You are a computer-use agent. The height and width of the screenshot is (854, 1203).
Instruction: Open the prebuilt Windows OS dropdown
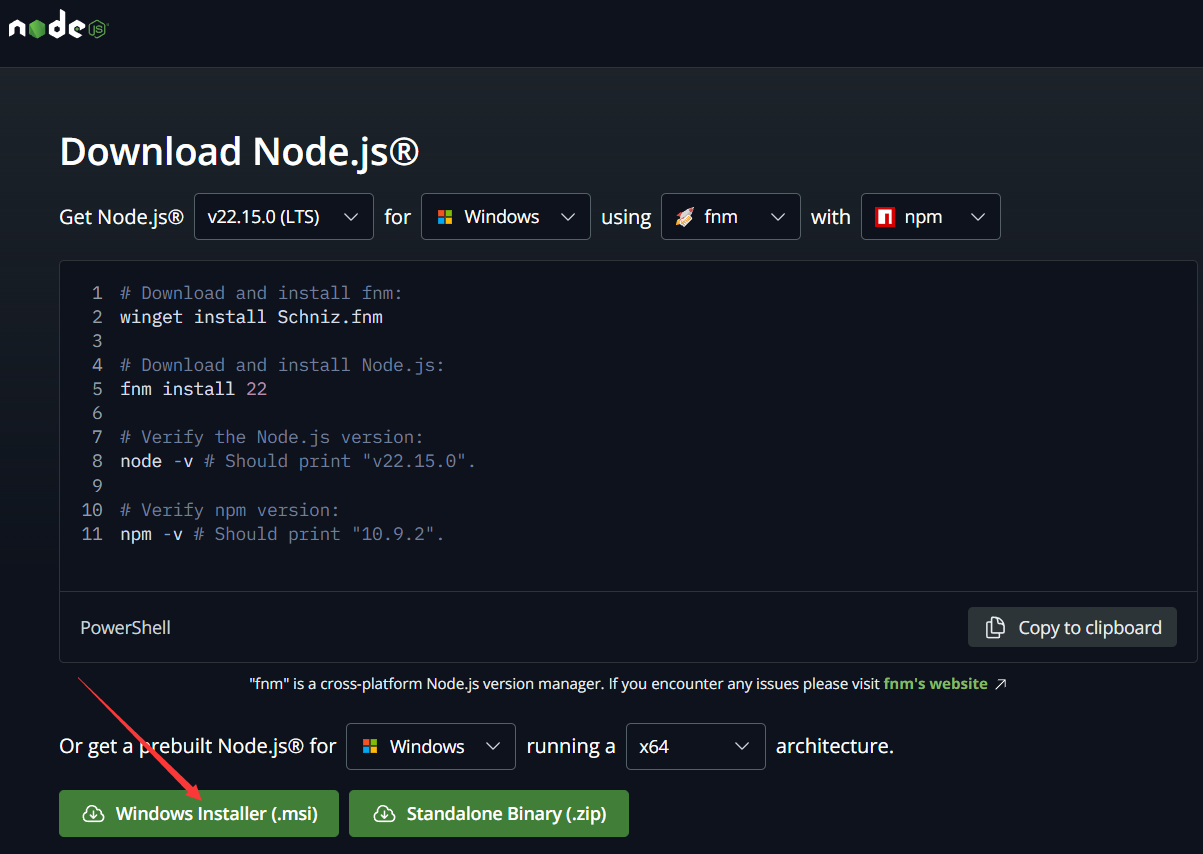430,746
